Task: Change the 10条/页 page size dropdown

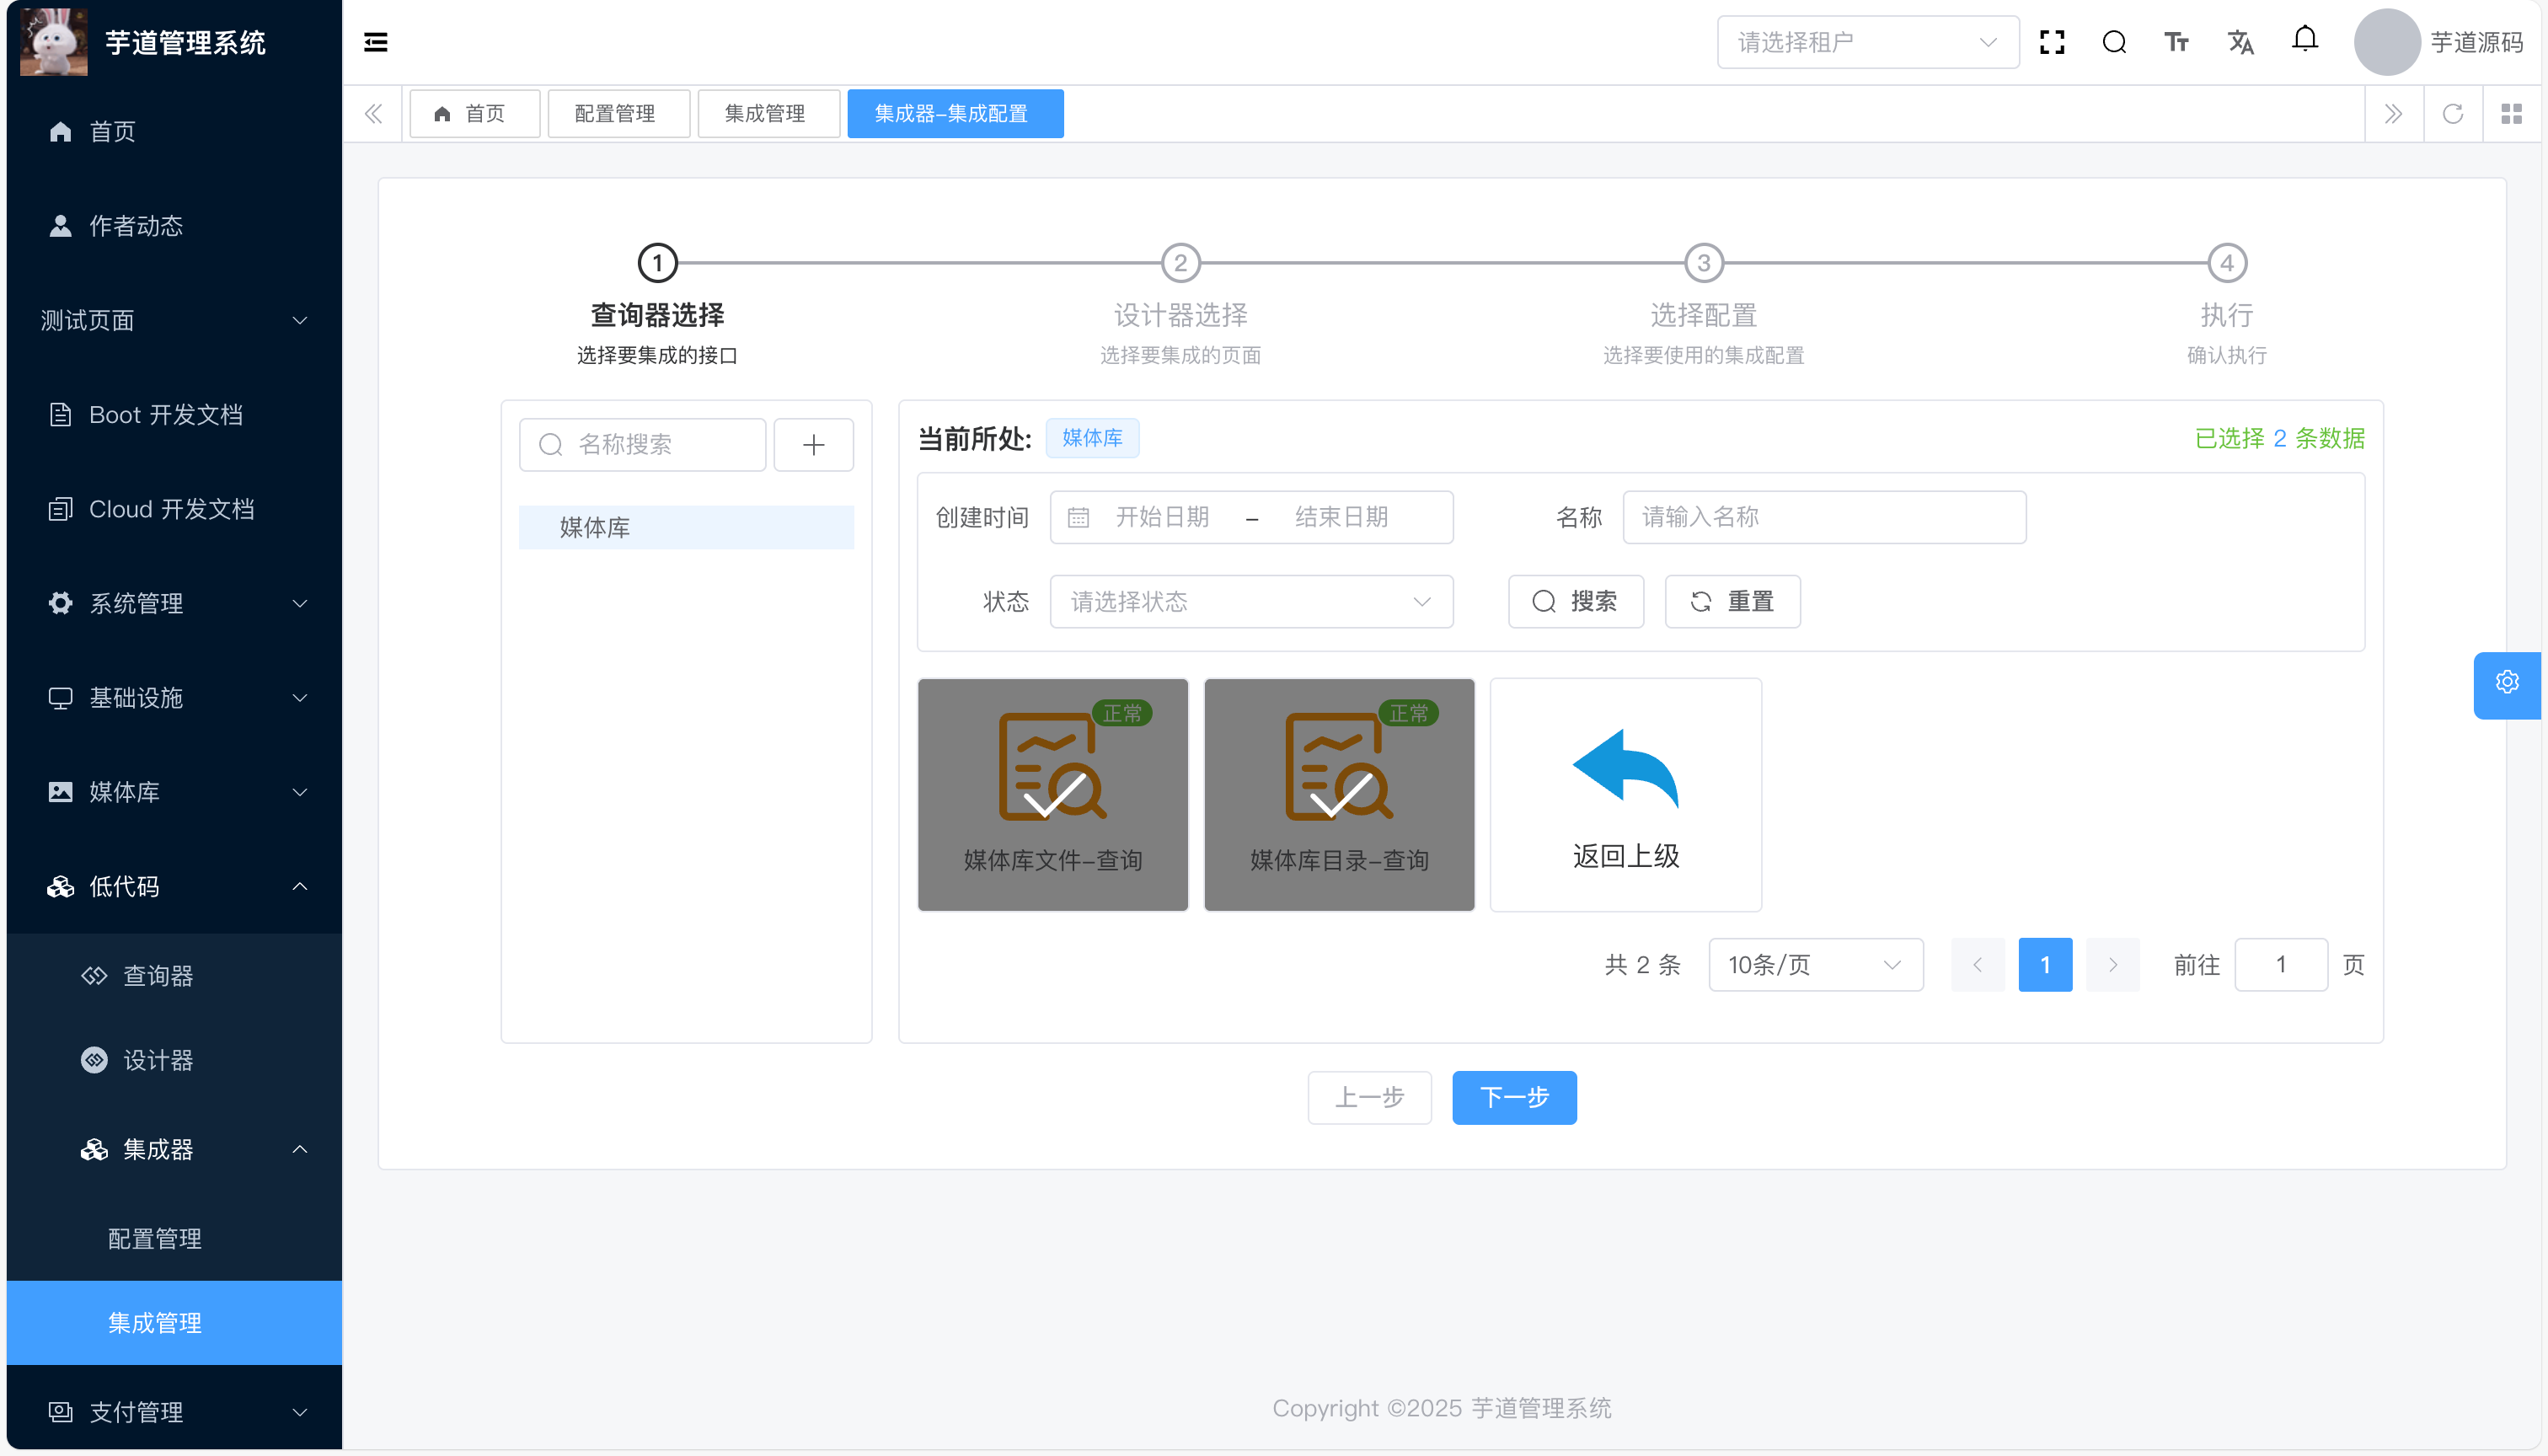Action: tap(1815, 965)
